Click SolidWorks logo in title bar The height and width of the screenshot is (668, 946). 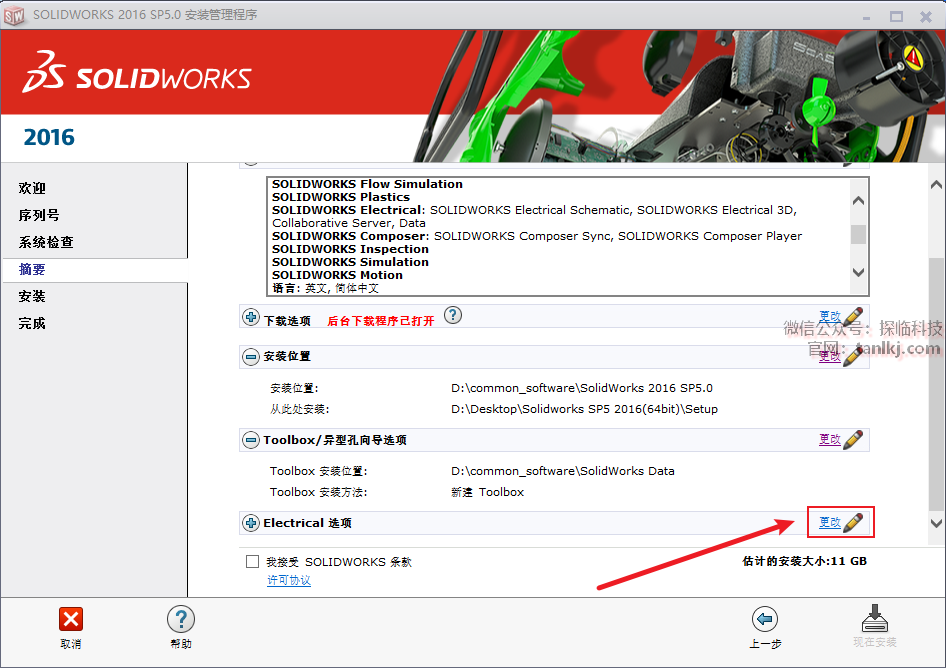click(x=15, y=15)
